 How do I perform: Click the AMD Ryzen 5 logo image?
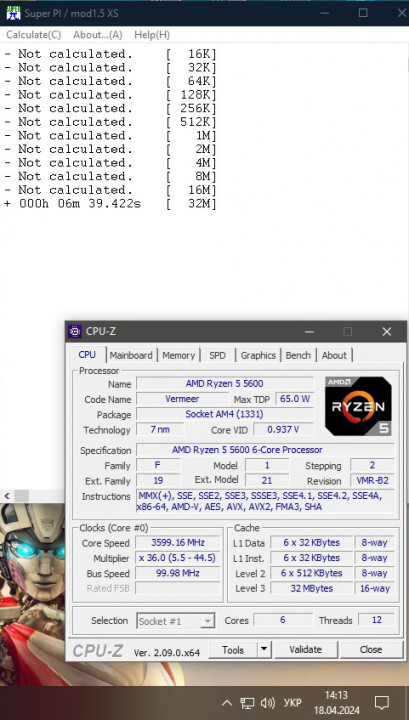[x=358, y=406]
